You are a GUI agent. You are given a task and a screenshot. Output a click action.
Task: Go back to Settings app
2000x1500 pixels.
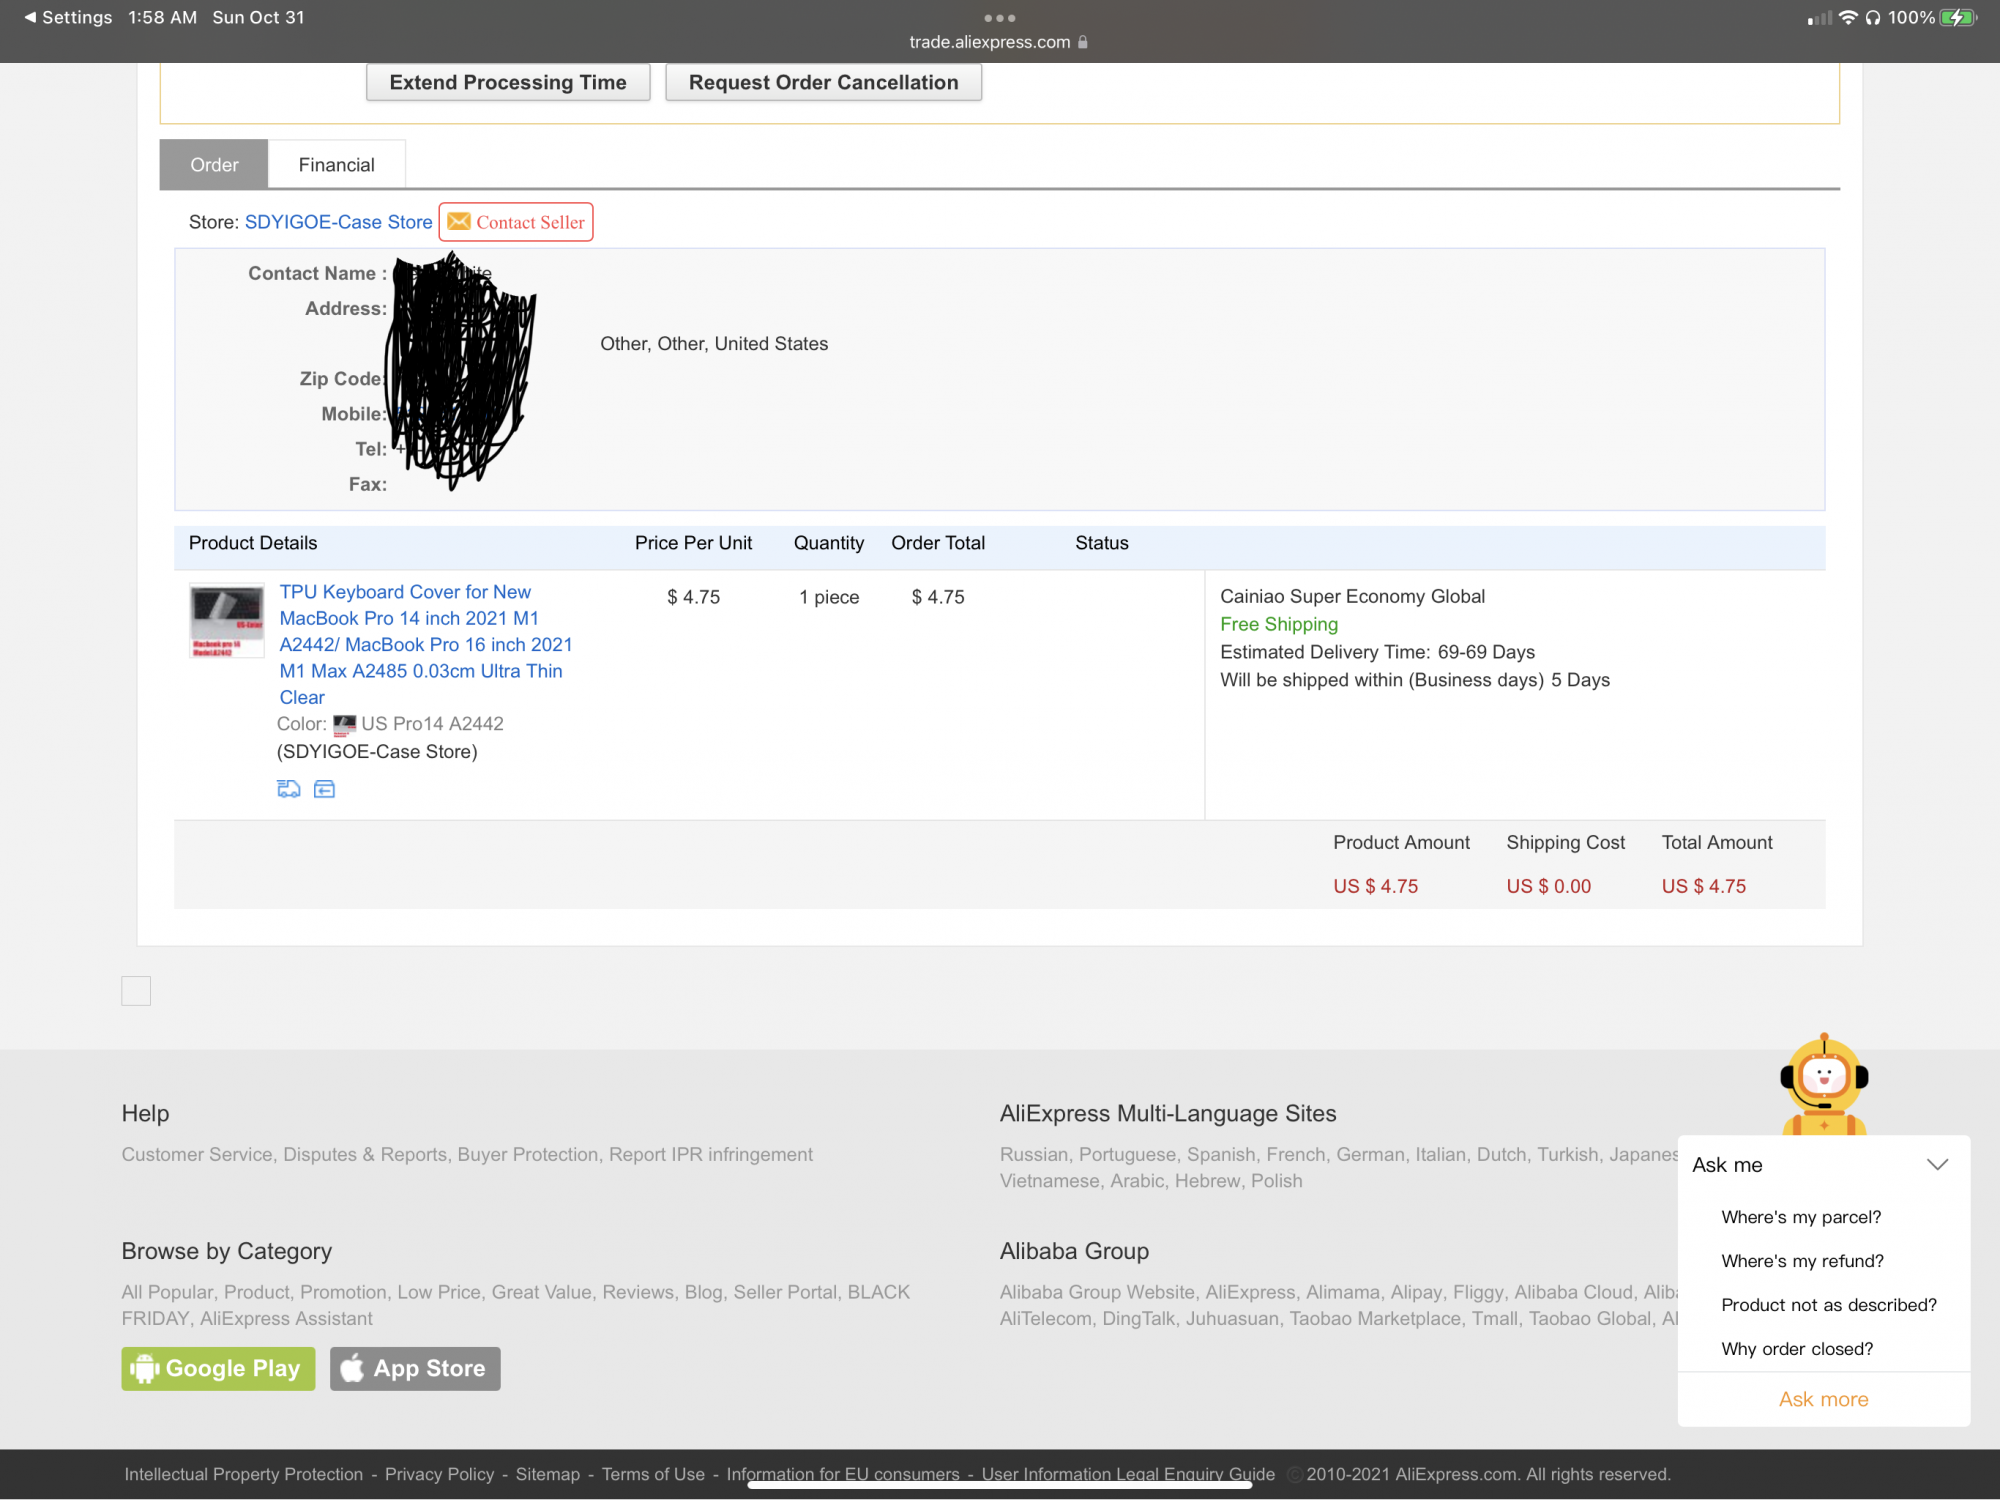tap(68, 18)
